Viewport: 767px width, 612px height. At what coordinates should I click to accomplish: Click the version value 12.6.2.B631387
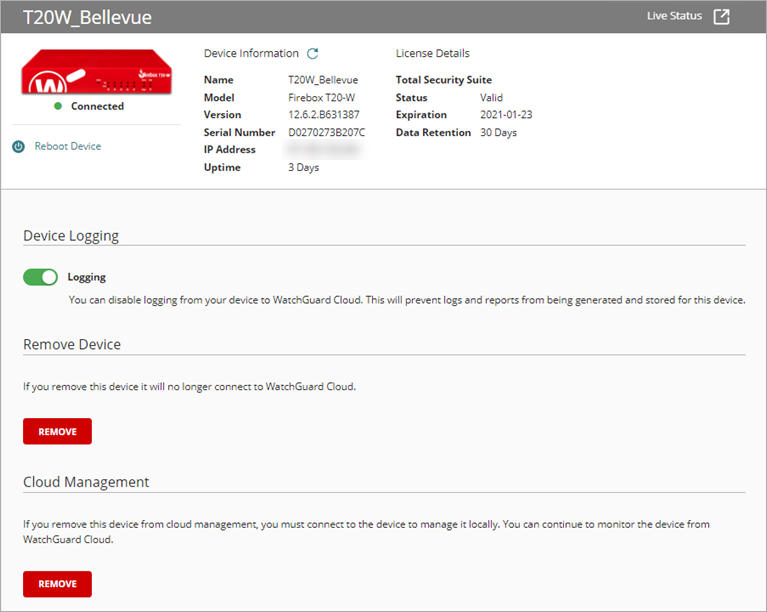click(x=325, y=115)
